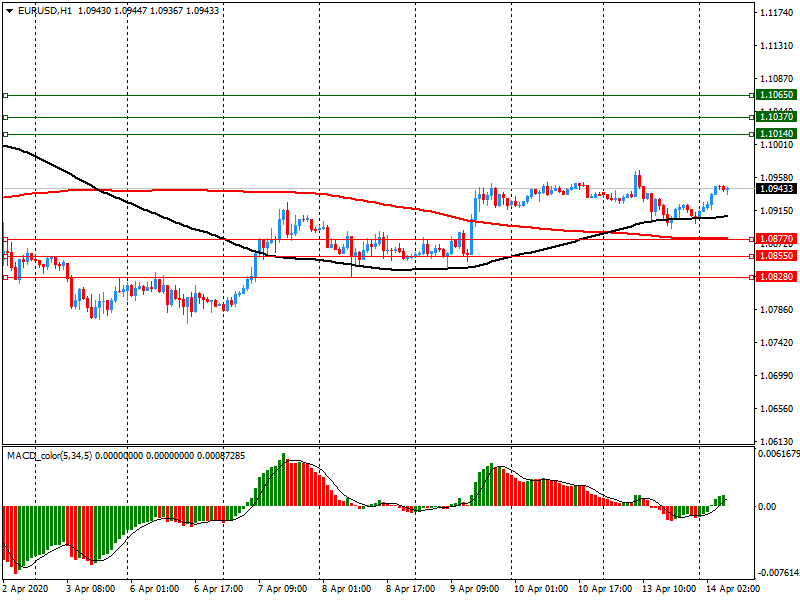Click the EURUSD,H1 chart title text
This screenshot has height=600, width=800.
[44, 10]
